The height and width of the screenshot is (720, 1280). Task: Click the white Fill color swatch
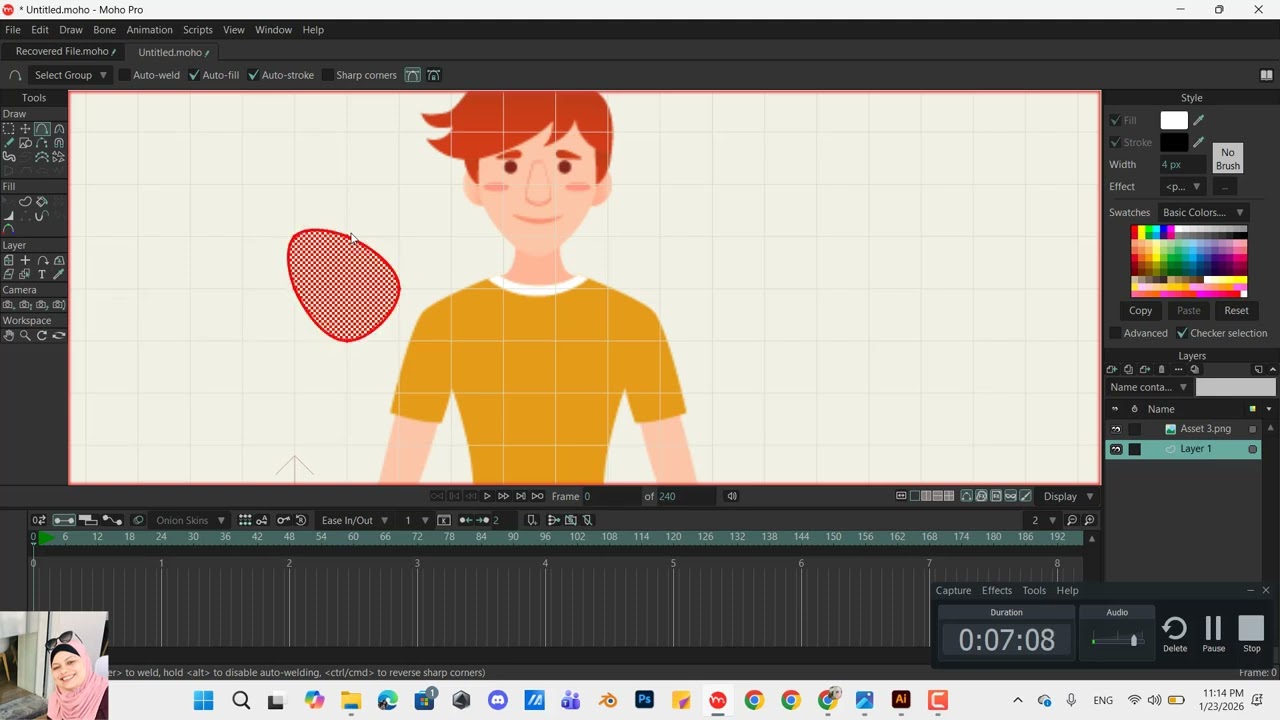pos(1174,120)
